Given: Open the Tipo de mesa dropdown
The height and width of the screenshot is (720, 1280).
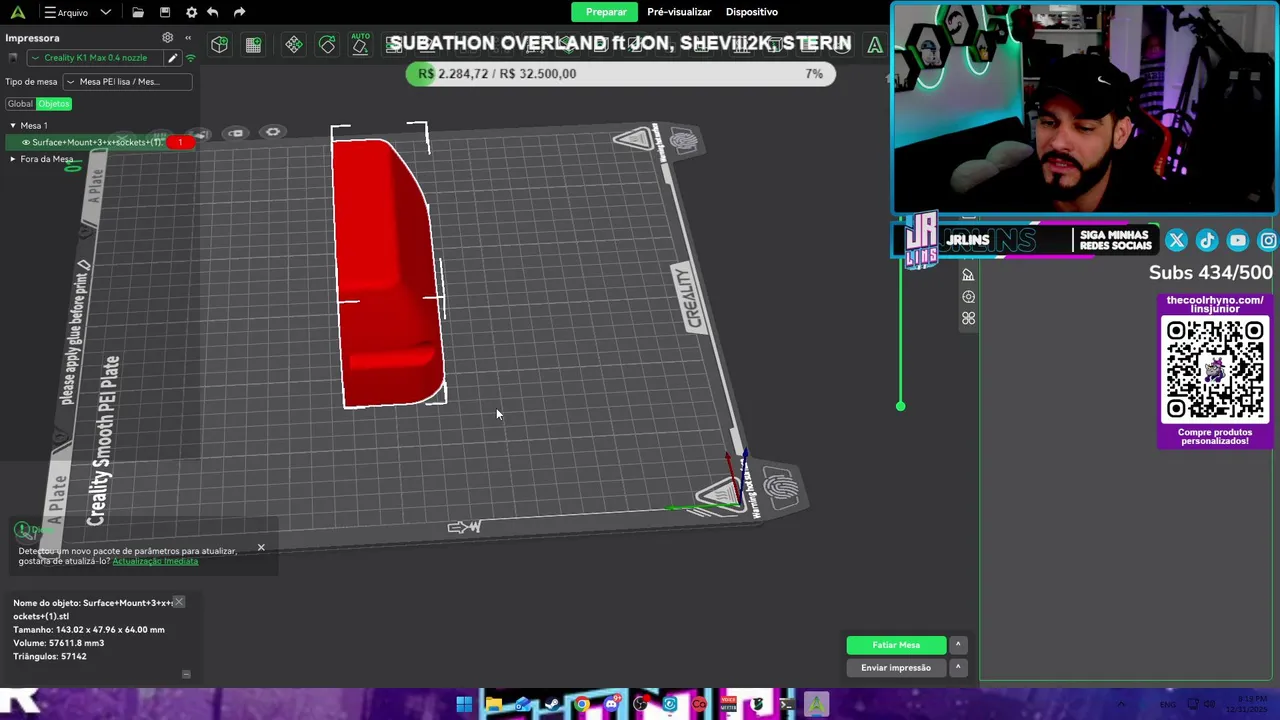Looking at the screenshot, I should (127, 82).
